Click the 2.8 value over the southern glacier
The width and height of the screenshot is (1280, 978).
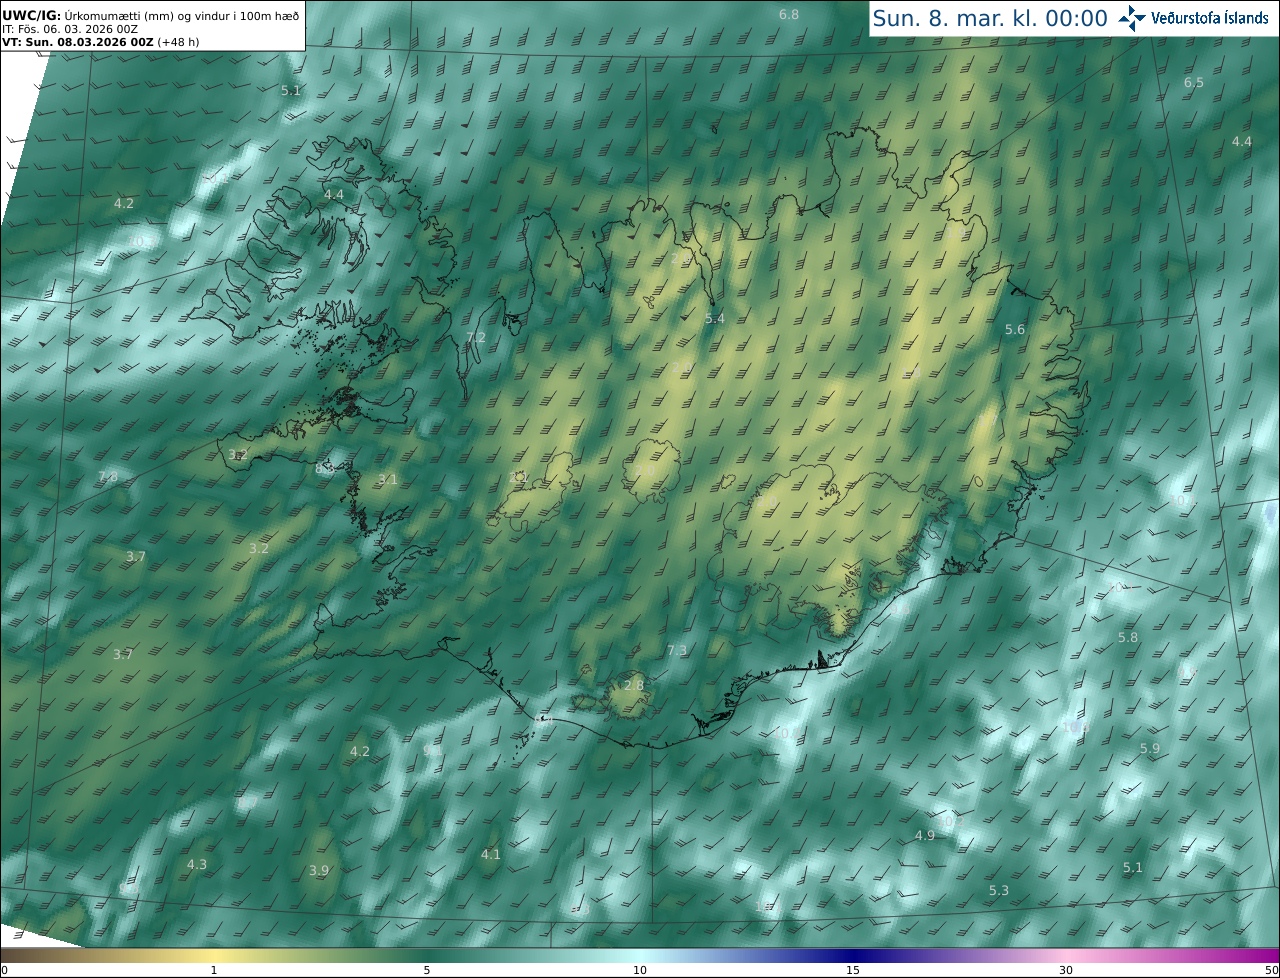pyautogui.click(x=634, y=685)
